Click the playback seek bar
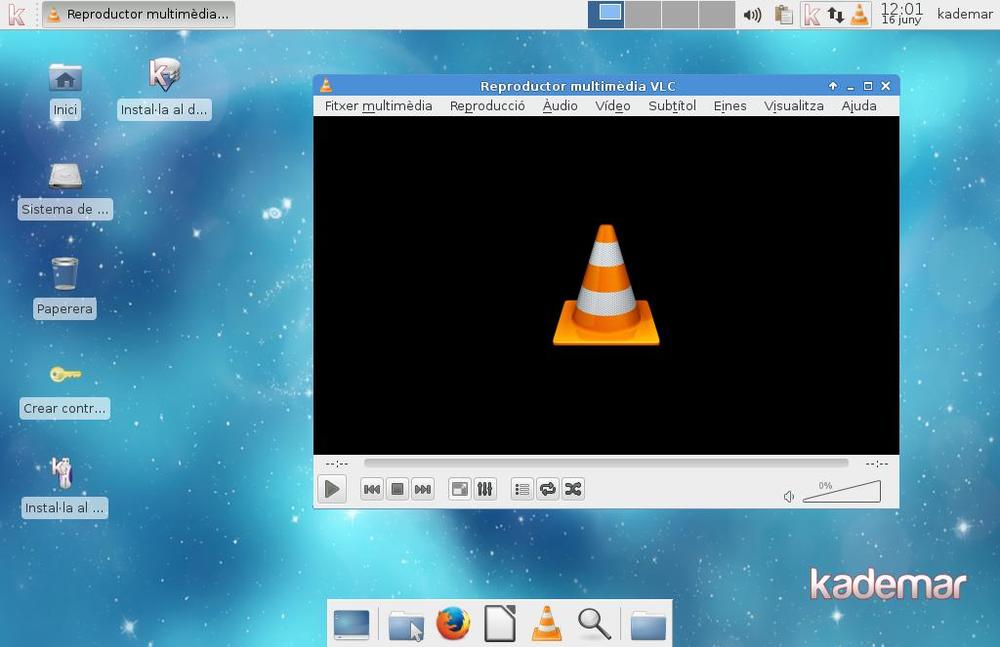The height and width of the screenshot is (647, 1000). coord(606,463)
